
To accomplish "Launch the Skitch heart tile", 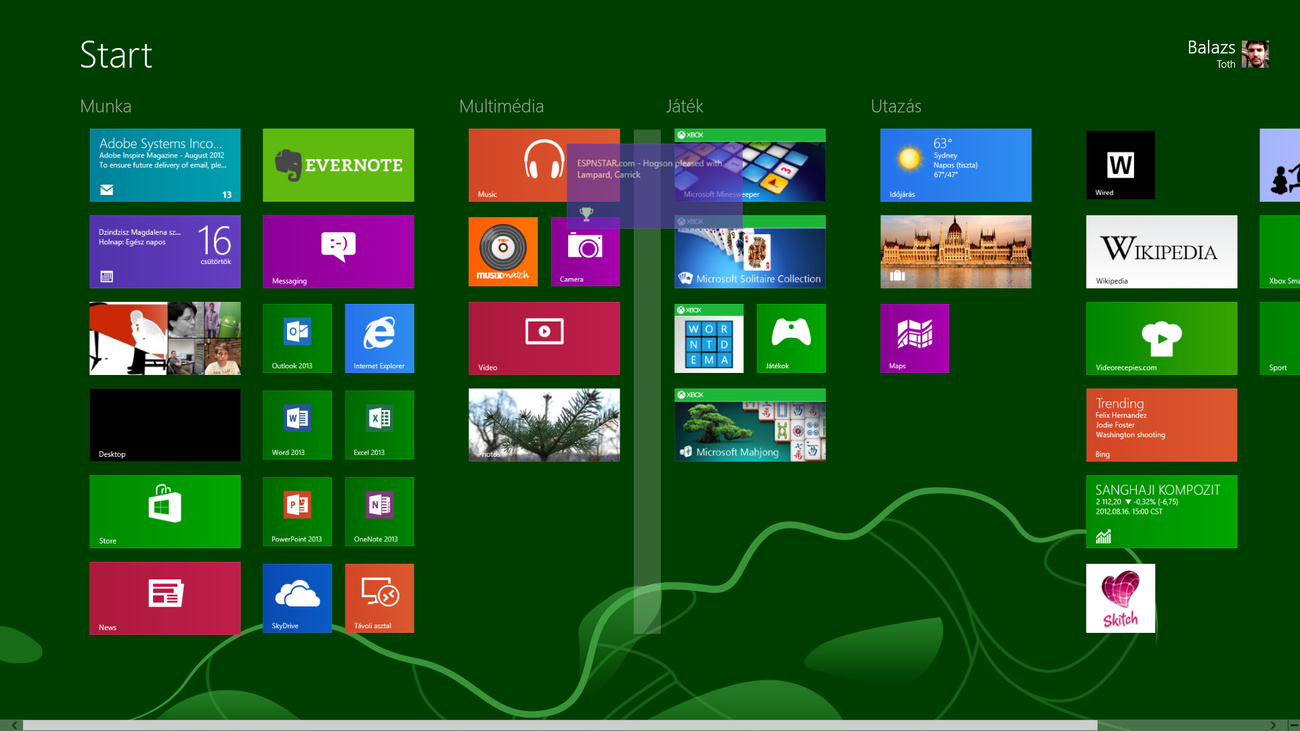I will point(1120,598).
